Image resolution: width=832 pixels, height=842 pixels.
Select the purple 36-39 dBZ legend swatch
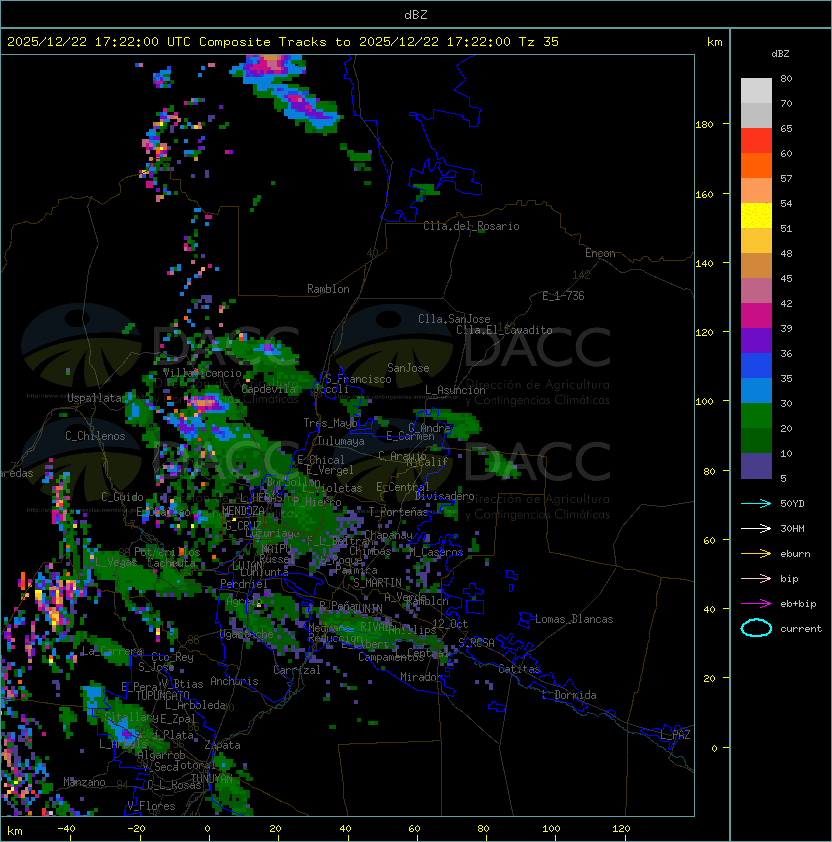[756, 341]
